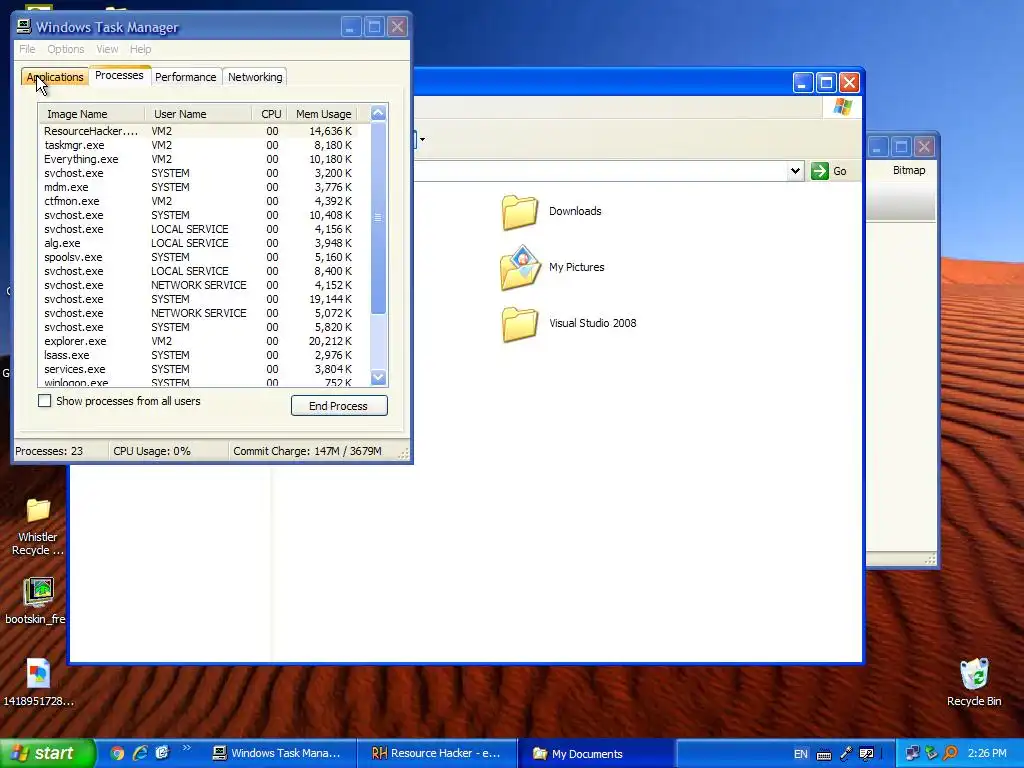Switch to Resource Hacker taskbar button
The image size is (1024, 768).
tap(436, 753)
